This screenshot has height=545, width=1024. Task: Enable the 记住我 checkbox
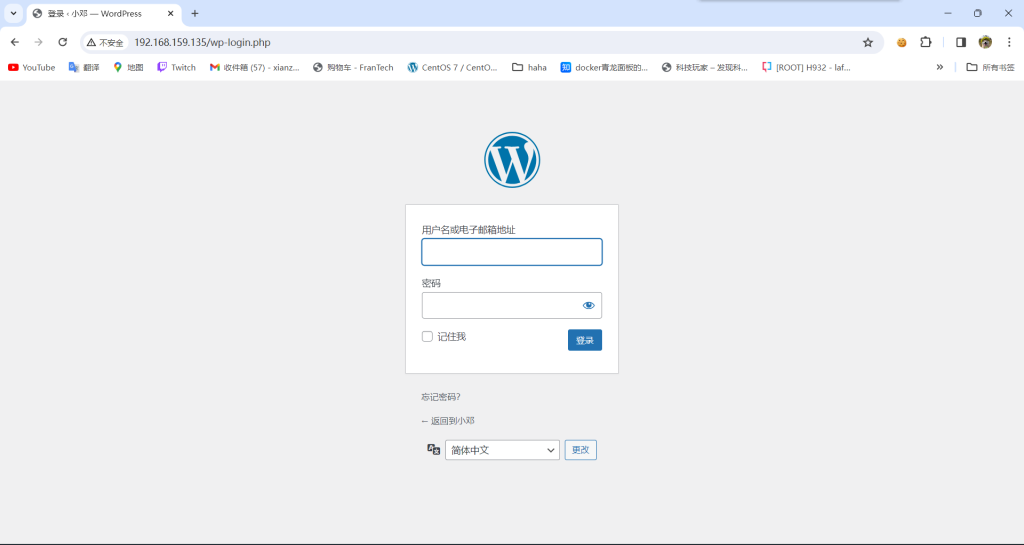pyautogui.click(x=427, y=337)
